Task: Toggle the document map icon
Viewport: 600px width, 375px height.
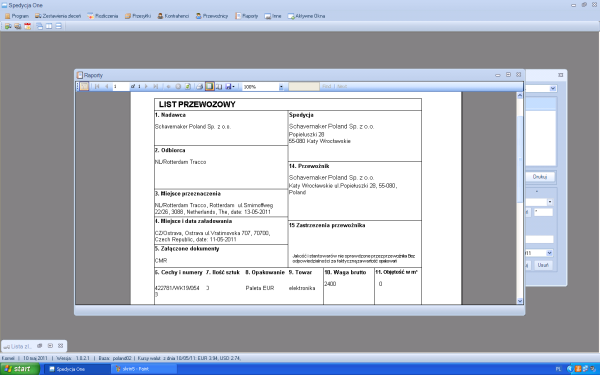Action: click(x=84, y=86)
